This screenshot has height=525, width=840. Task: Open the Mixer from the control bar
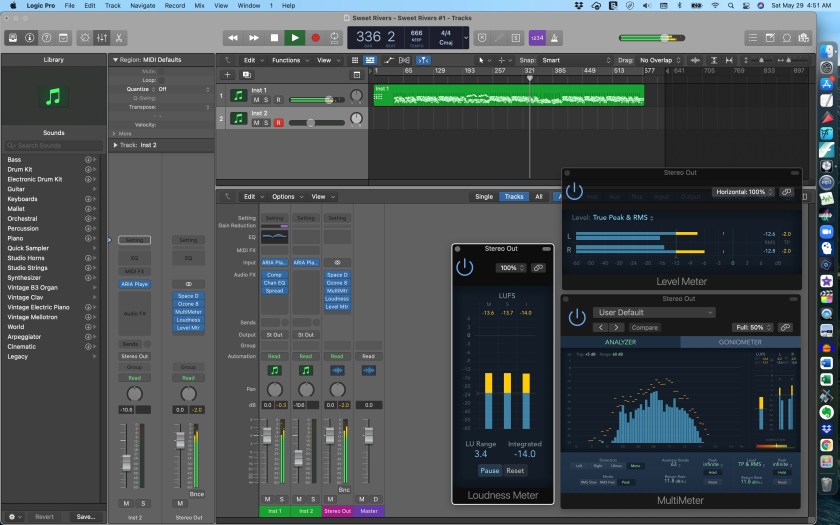[102, 38]
